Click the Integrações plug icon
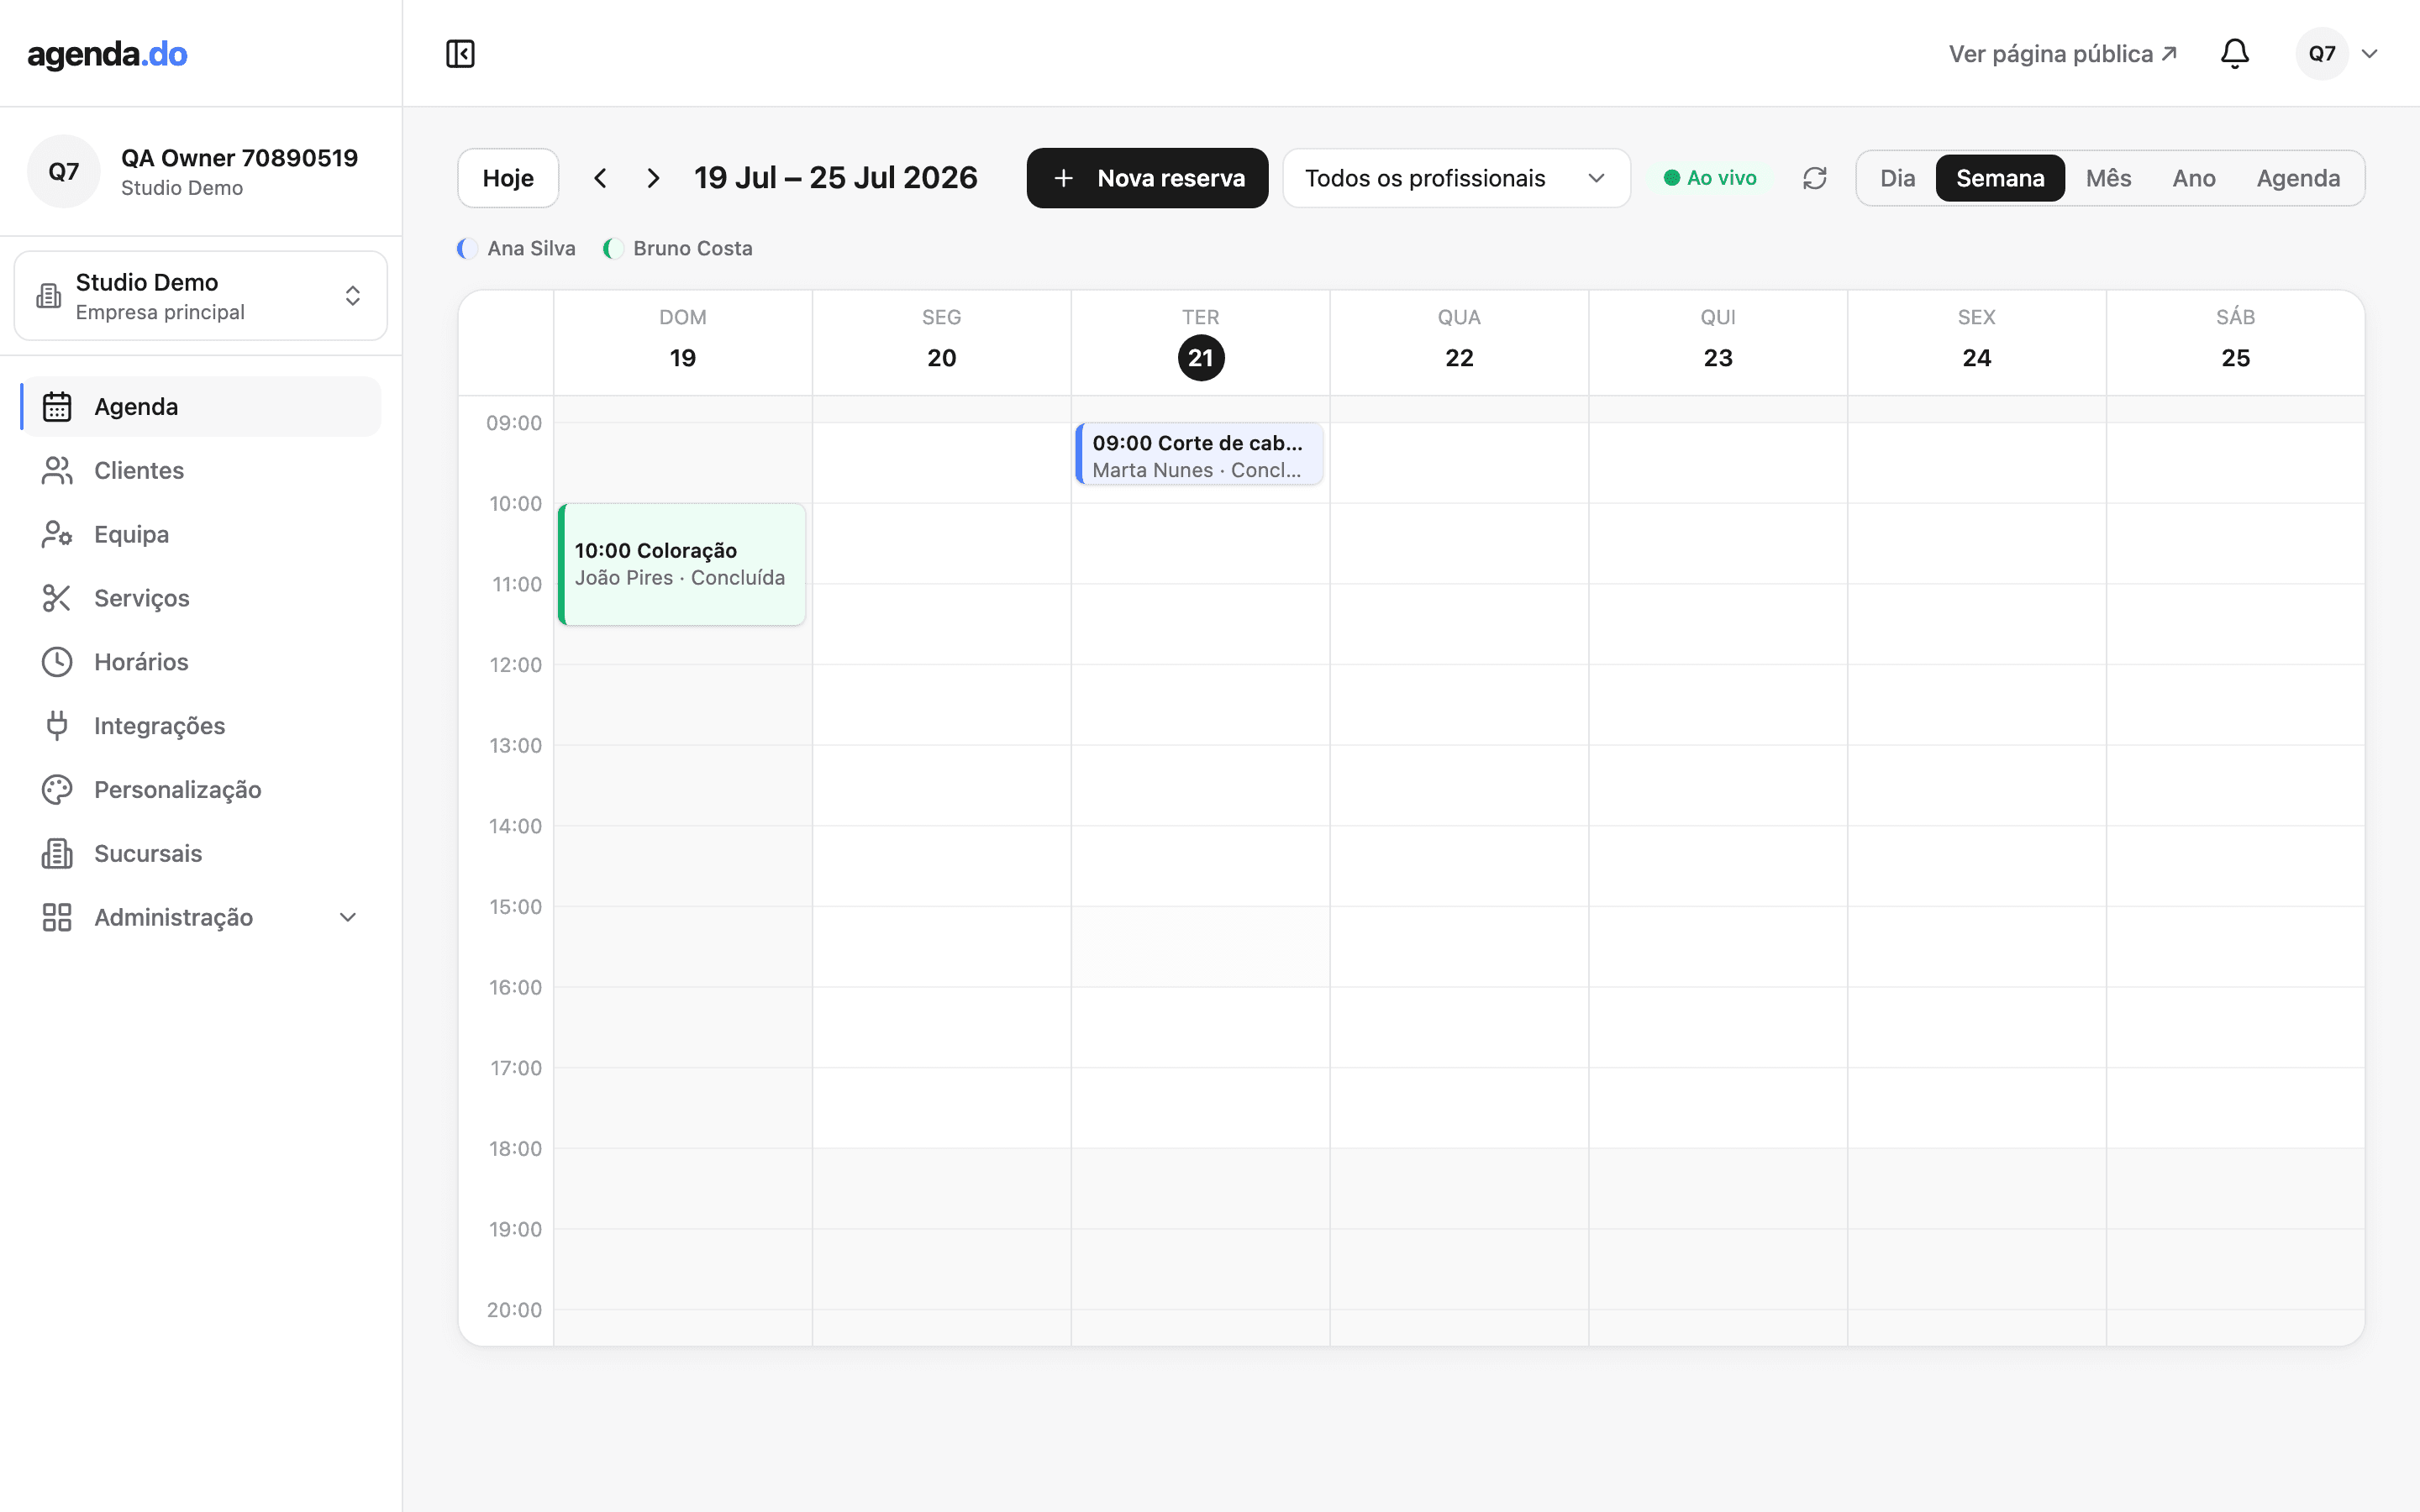Viewport: 2420px width, 1512px height. (x=57, y=726)
